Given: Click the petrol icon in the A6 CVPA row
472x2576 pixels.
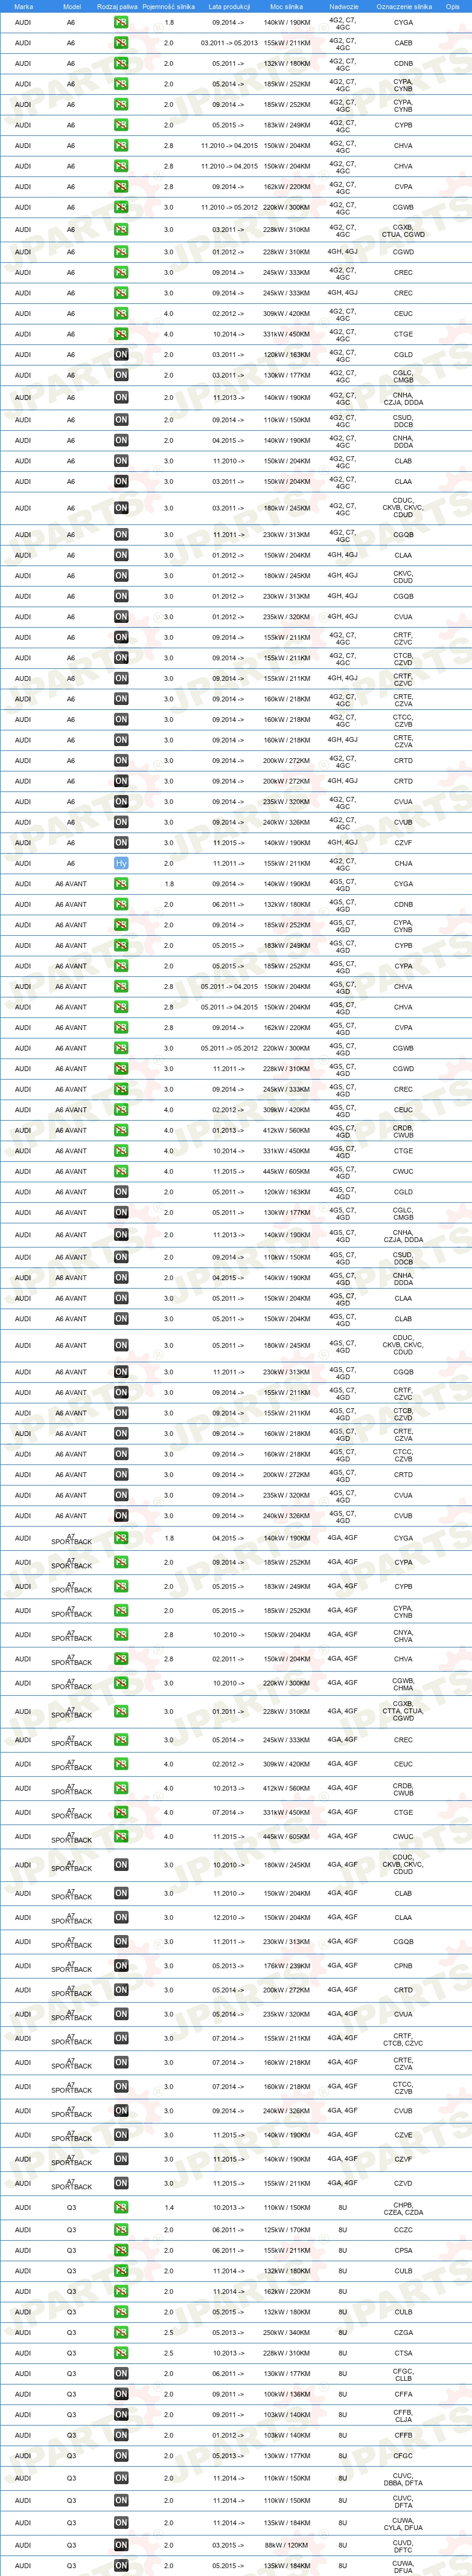Looking at the screenshot, I should [121, 187].
